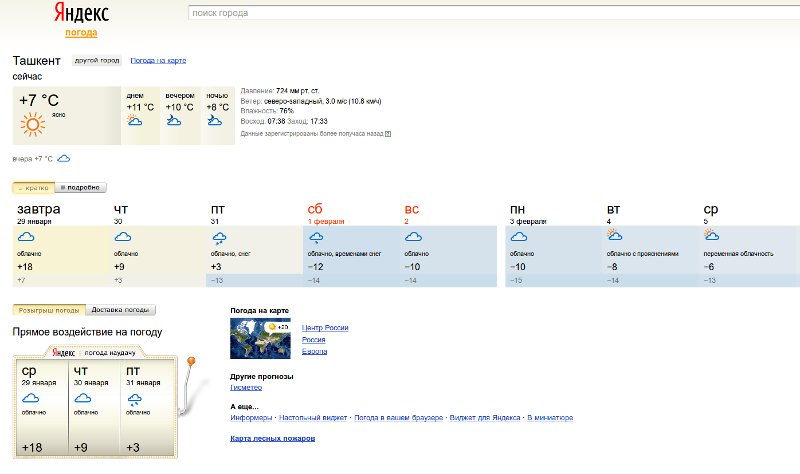Viewport: 800px width, 474px height.
Task: Follow the 'Центр России' link
Action: tap(325, 328)
